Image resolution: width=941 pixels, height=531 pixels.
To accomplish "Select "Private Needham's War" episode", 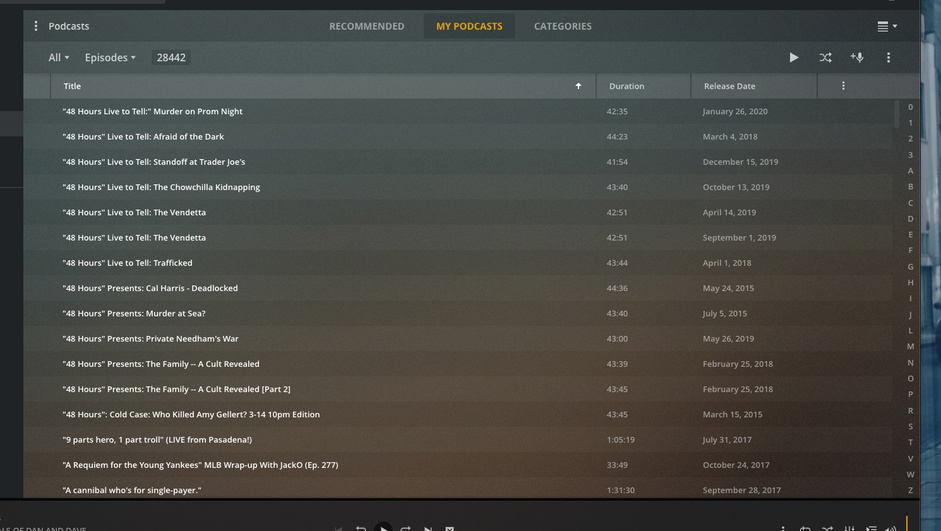I will [x=150, y=338].
